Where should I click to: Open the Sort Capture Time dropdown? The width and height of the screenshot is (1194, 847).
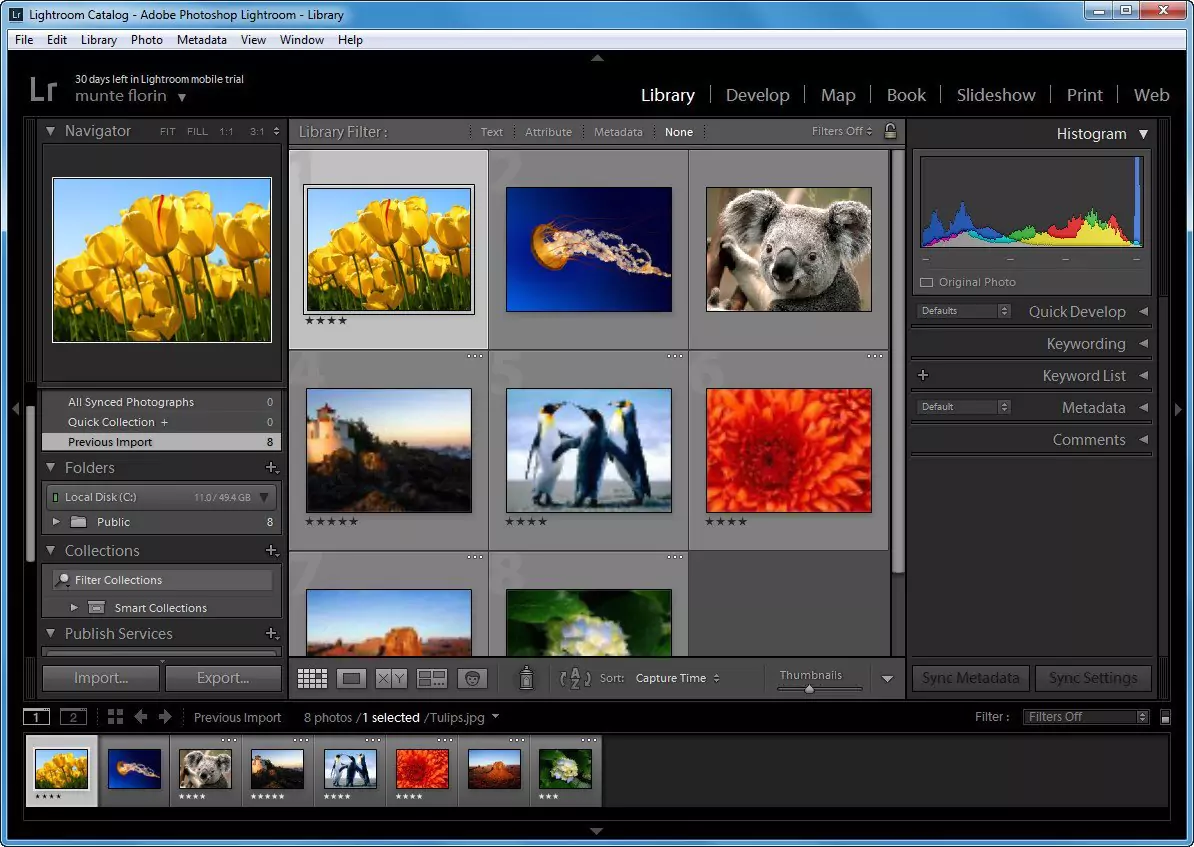coord(678,677)
